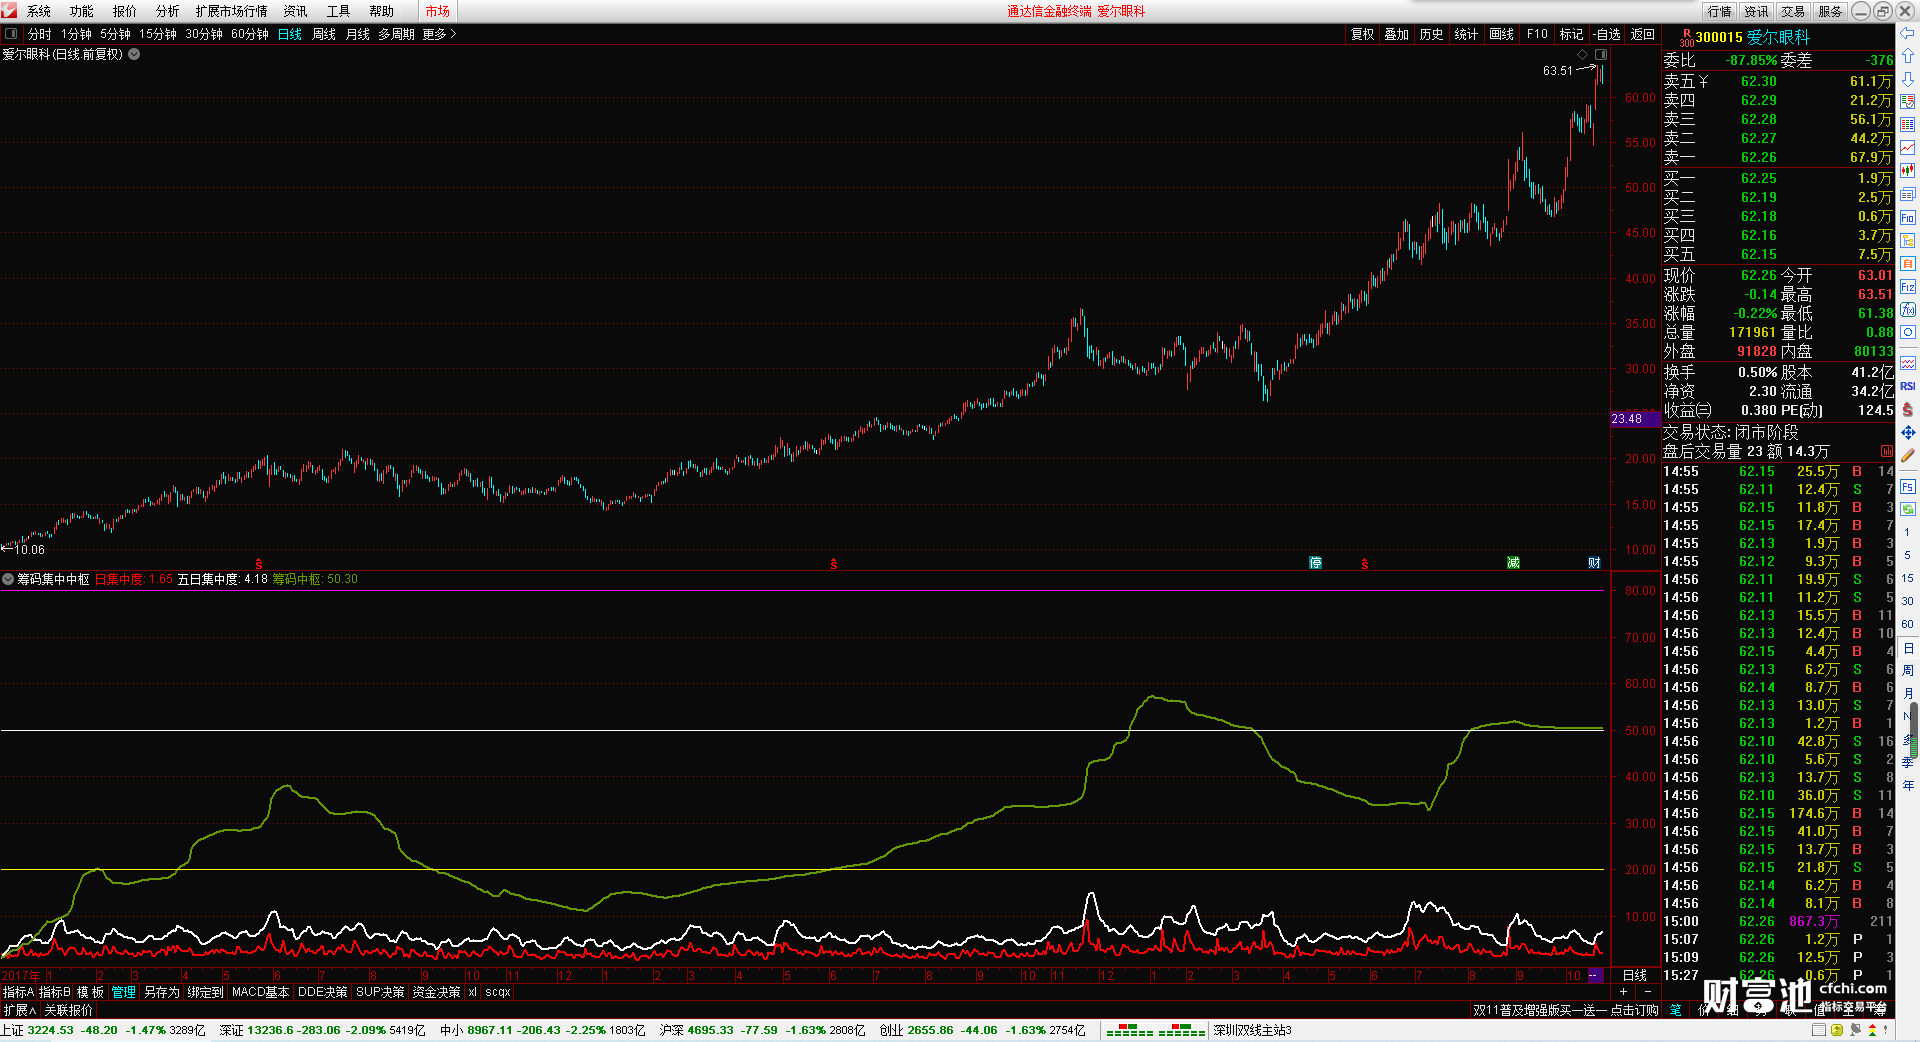Click the 交易 button at top right
Image resolution: width=1920 pixels, height=1042 pixels.
[1794, 11]
